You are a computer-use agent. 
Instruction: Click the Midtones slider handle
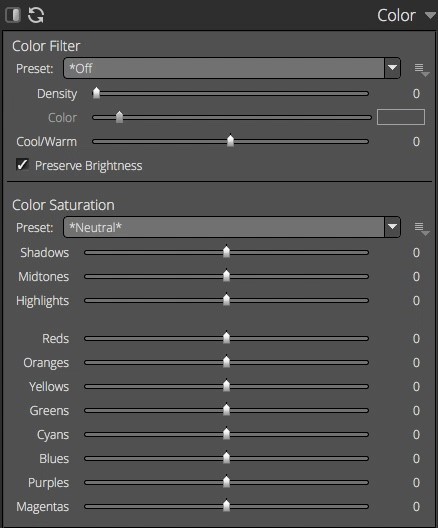(x=226, y=276)
